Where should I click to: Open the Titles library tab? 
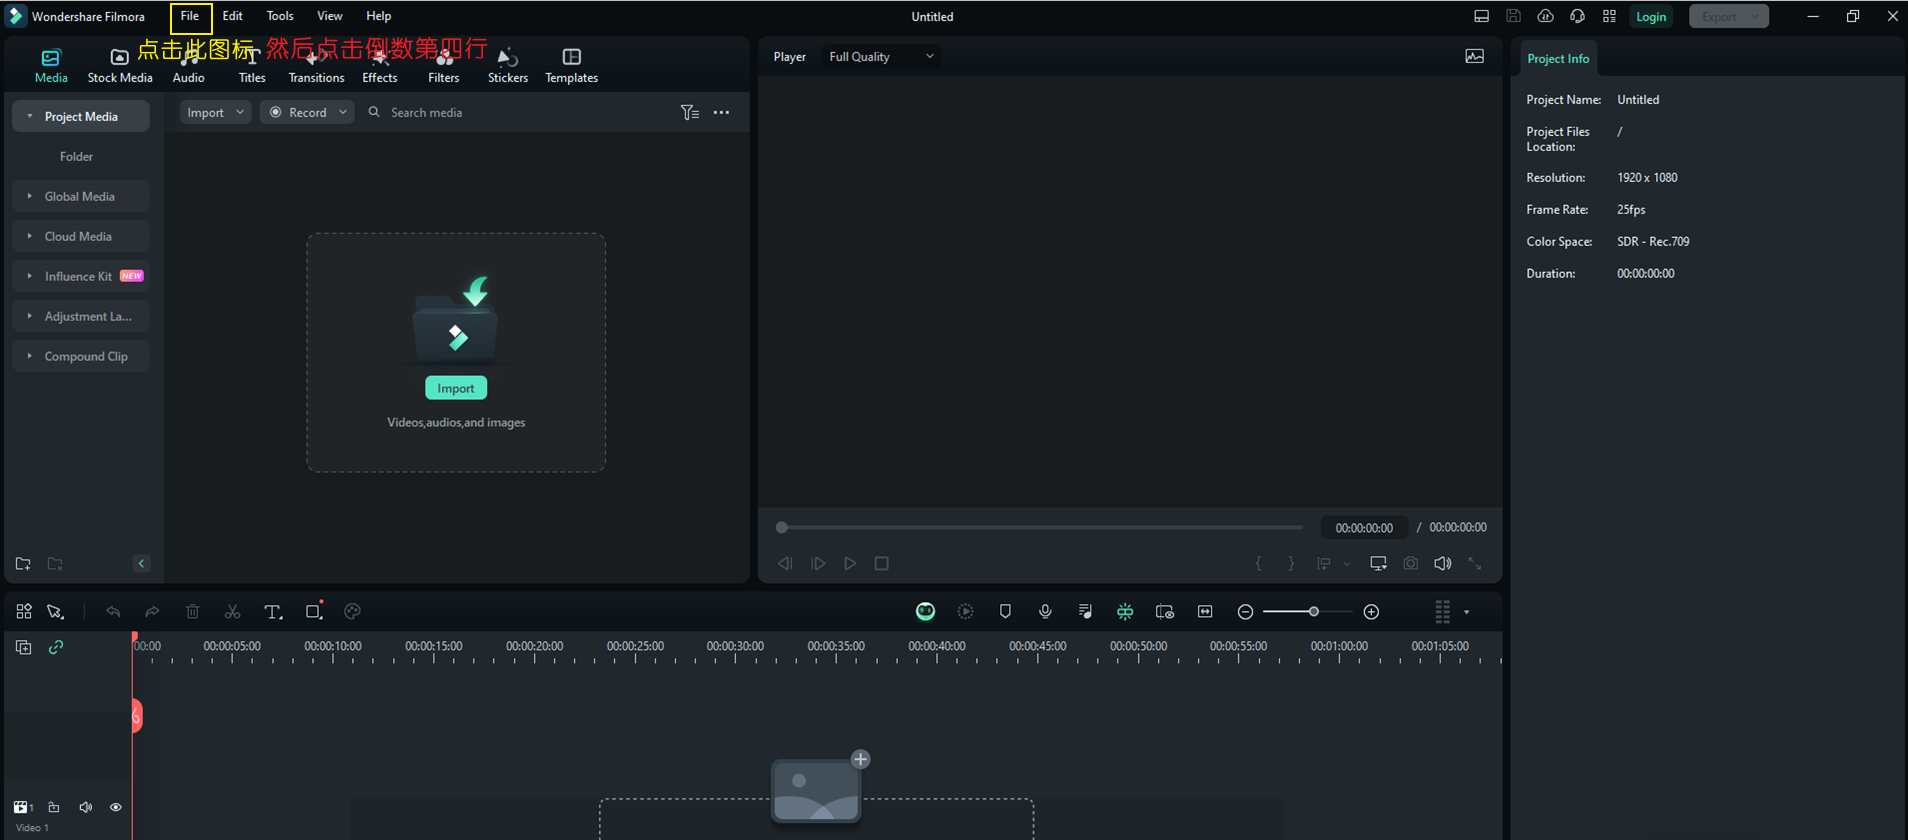252,66
